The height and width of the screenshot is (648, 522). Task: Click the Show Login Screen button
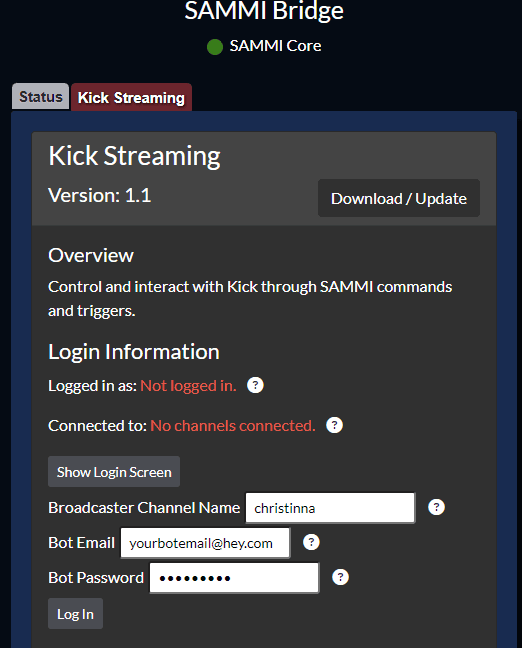point(114,472)
